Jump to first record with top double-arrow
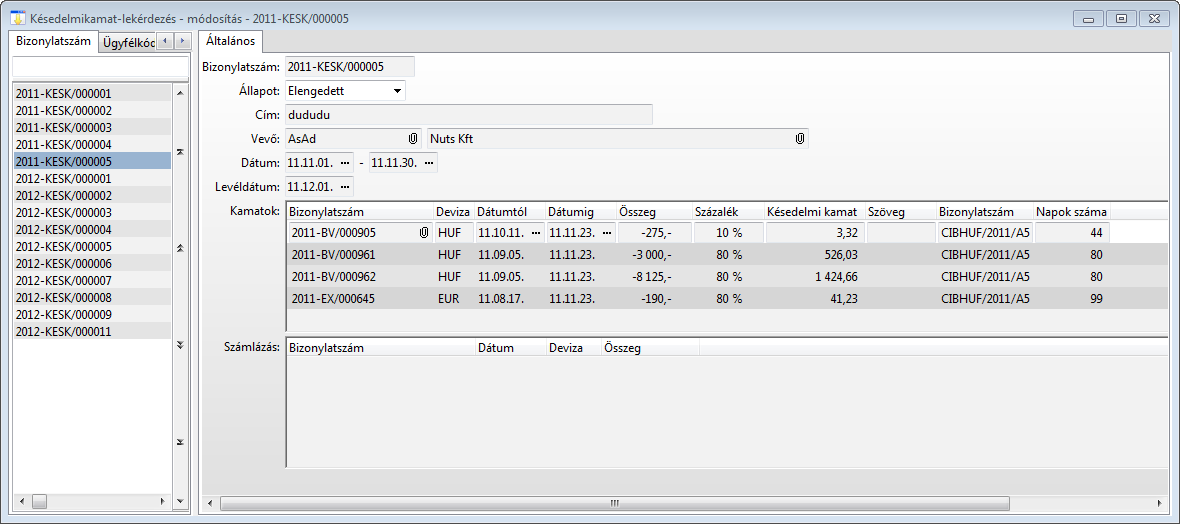 pos(180,151)
